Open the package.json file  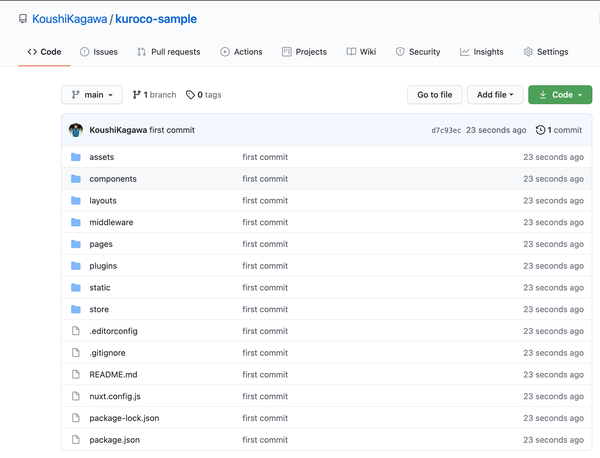(x=114, y=440)
